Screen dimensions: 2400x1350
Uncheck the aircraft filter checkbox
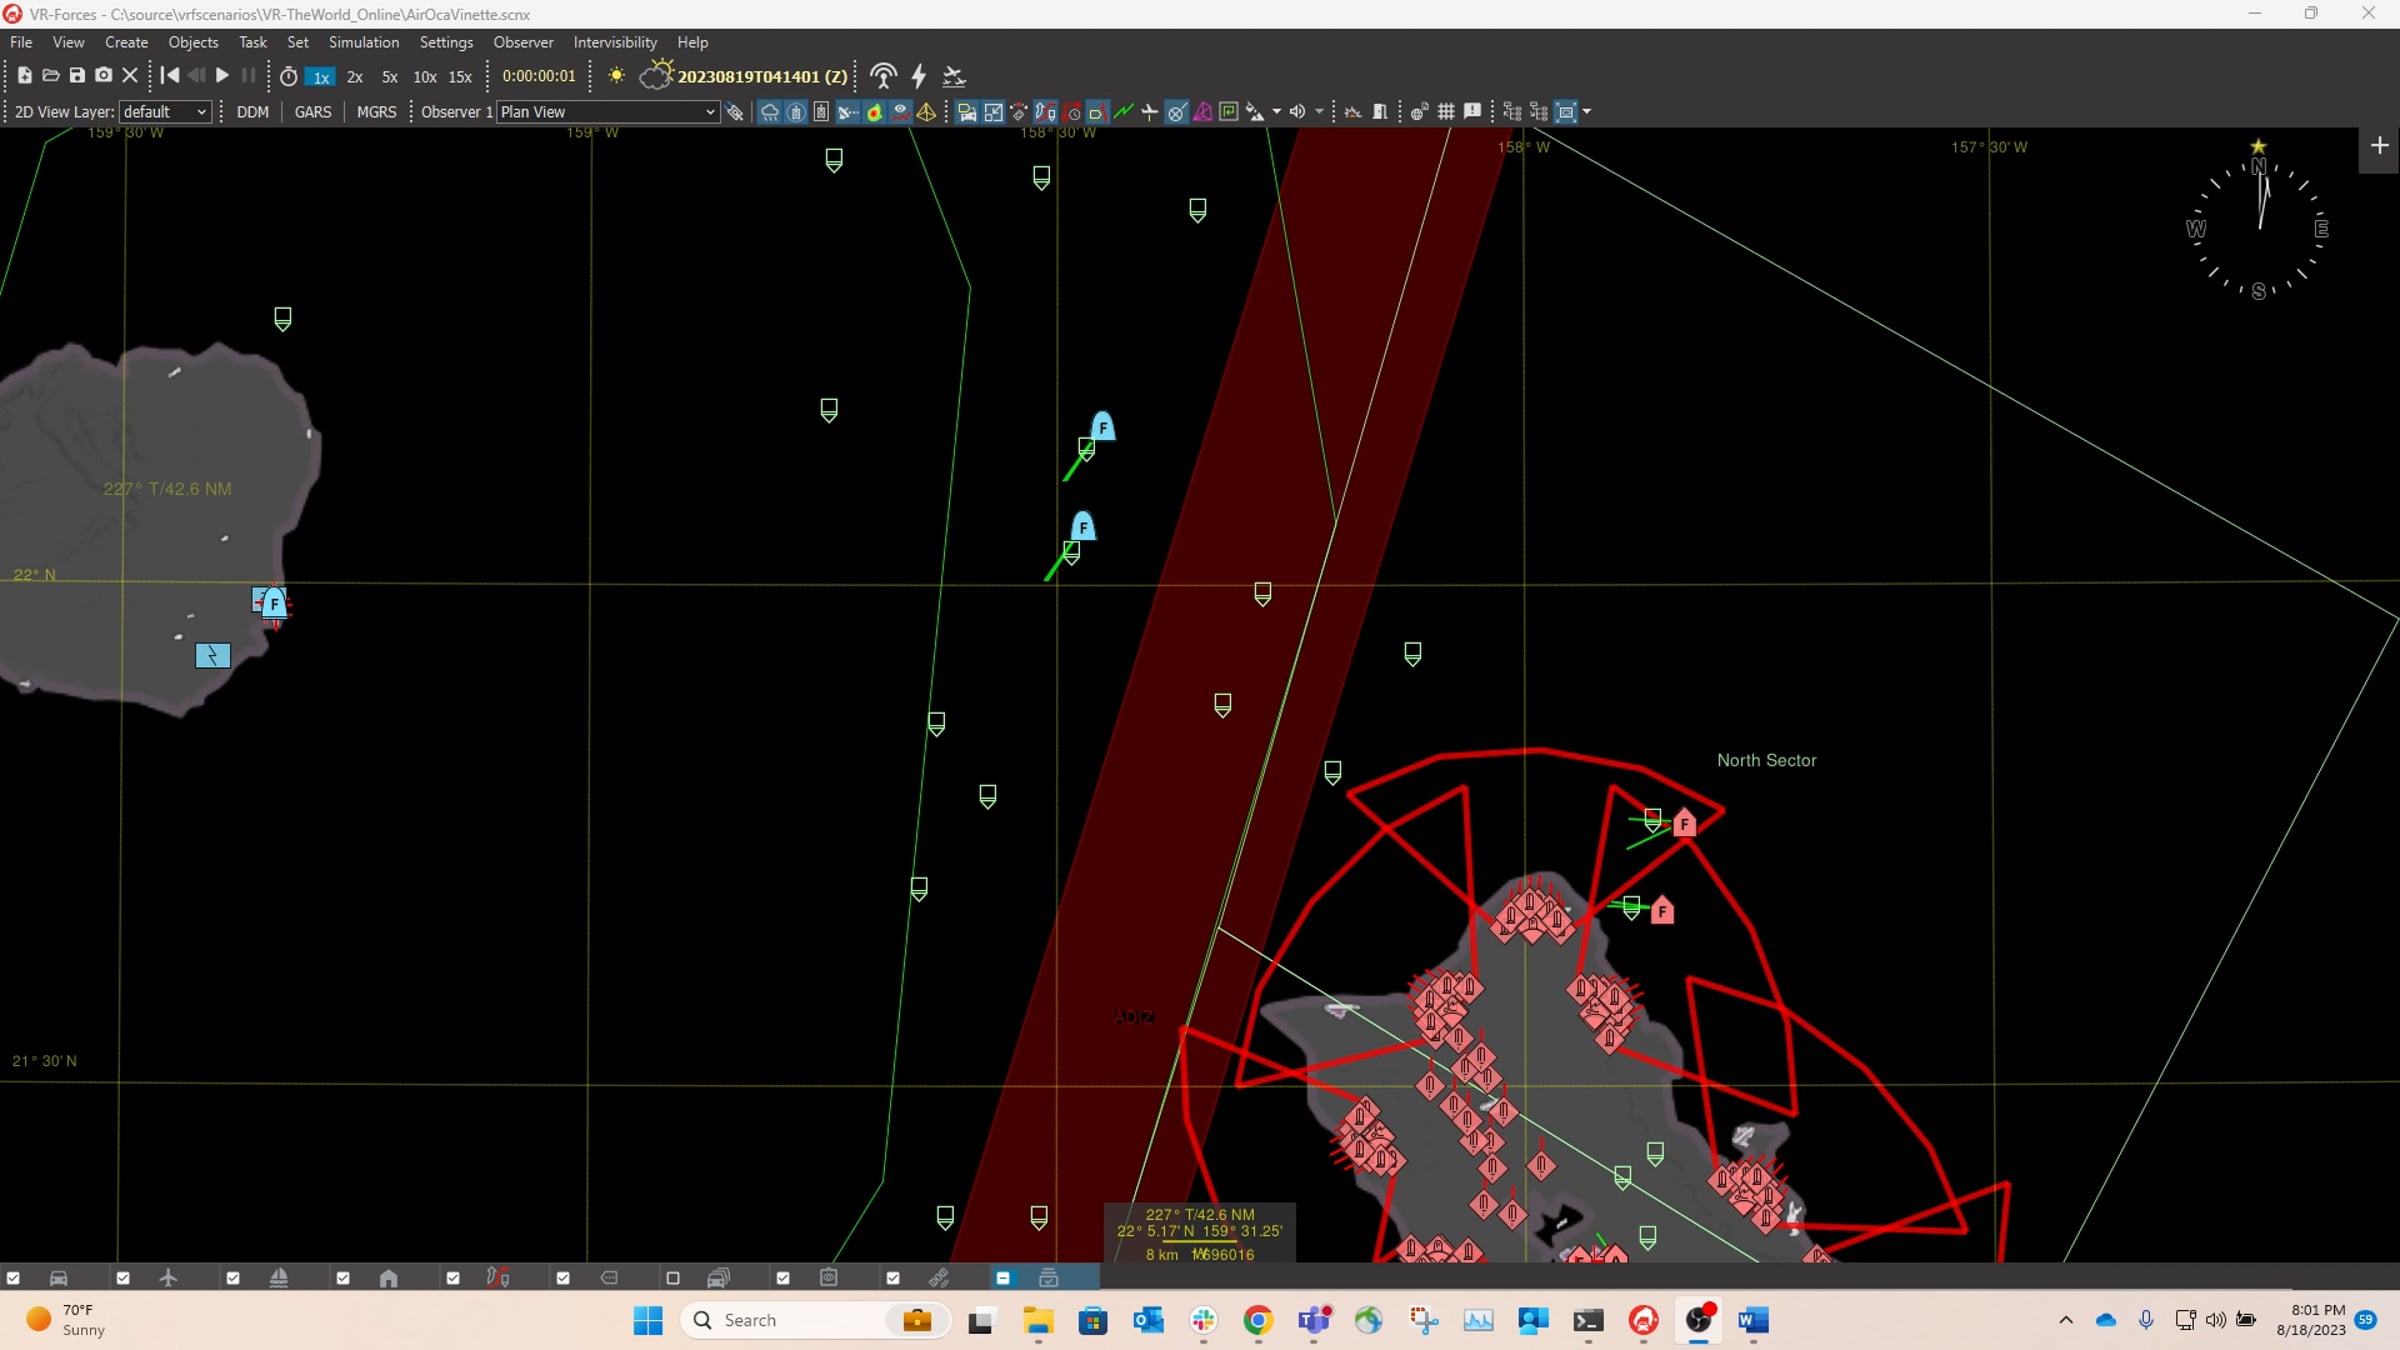[123, 1278]
